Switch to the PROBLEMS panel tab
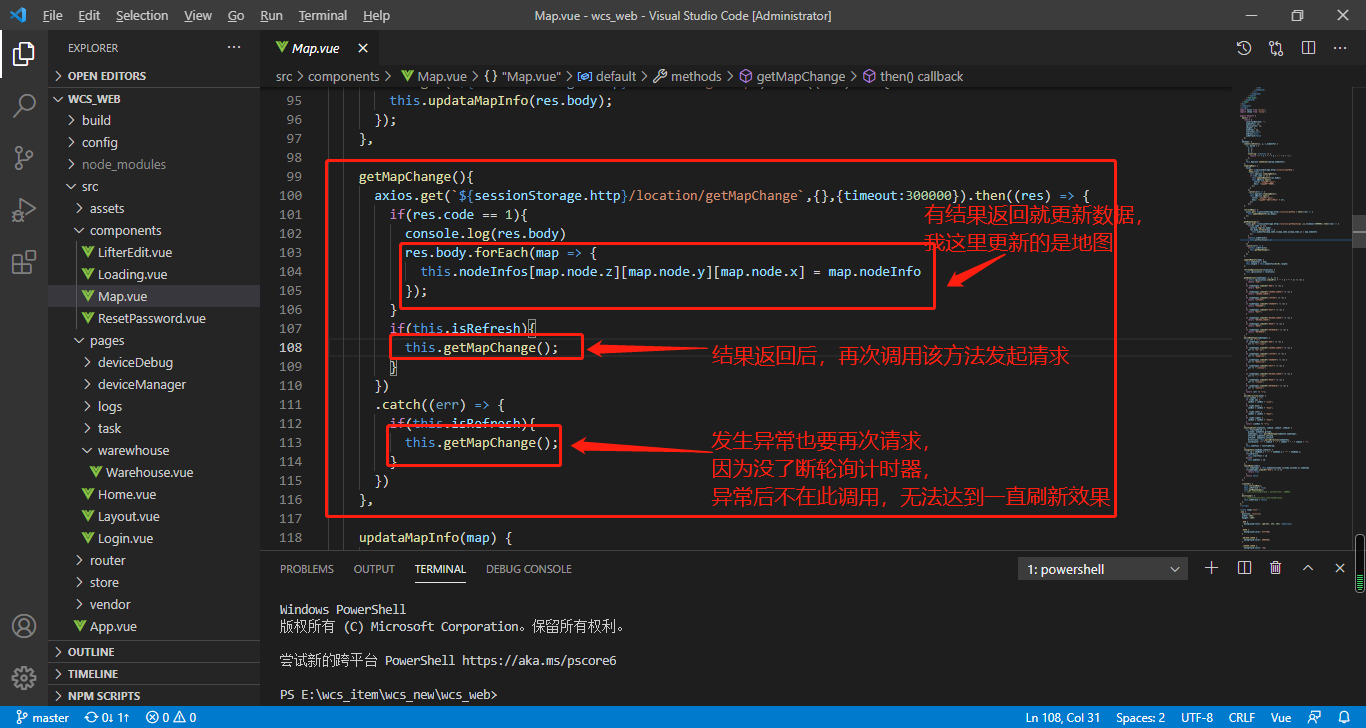1366x728 pixels. click(307, 569)
